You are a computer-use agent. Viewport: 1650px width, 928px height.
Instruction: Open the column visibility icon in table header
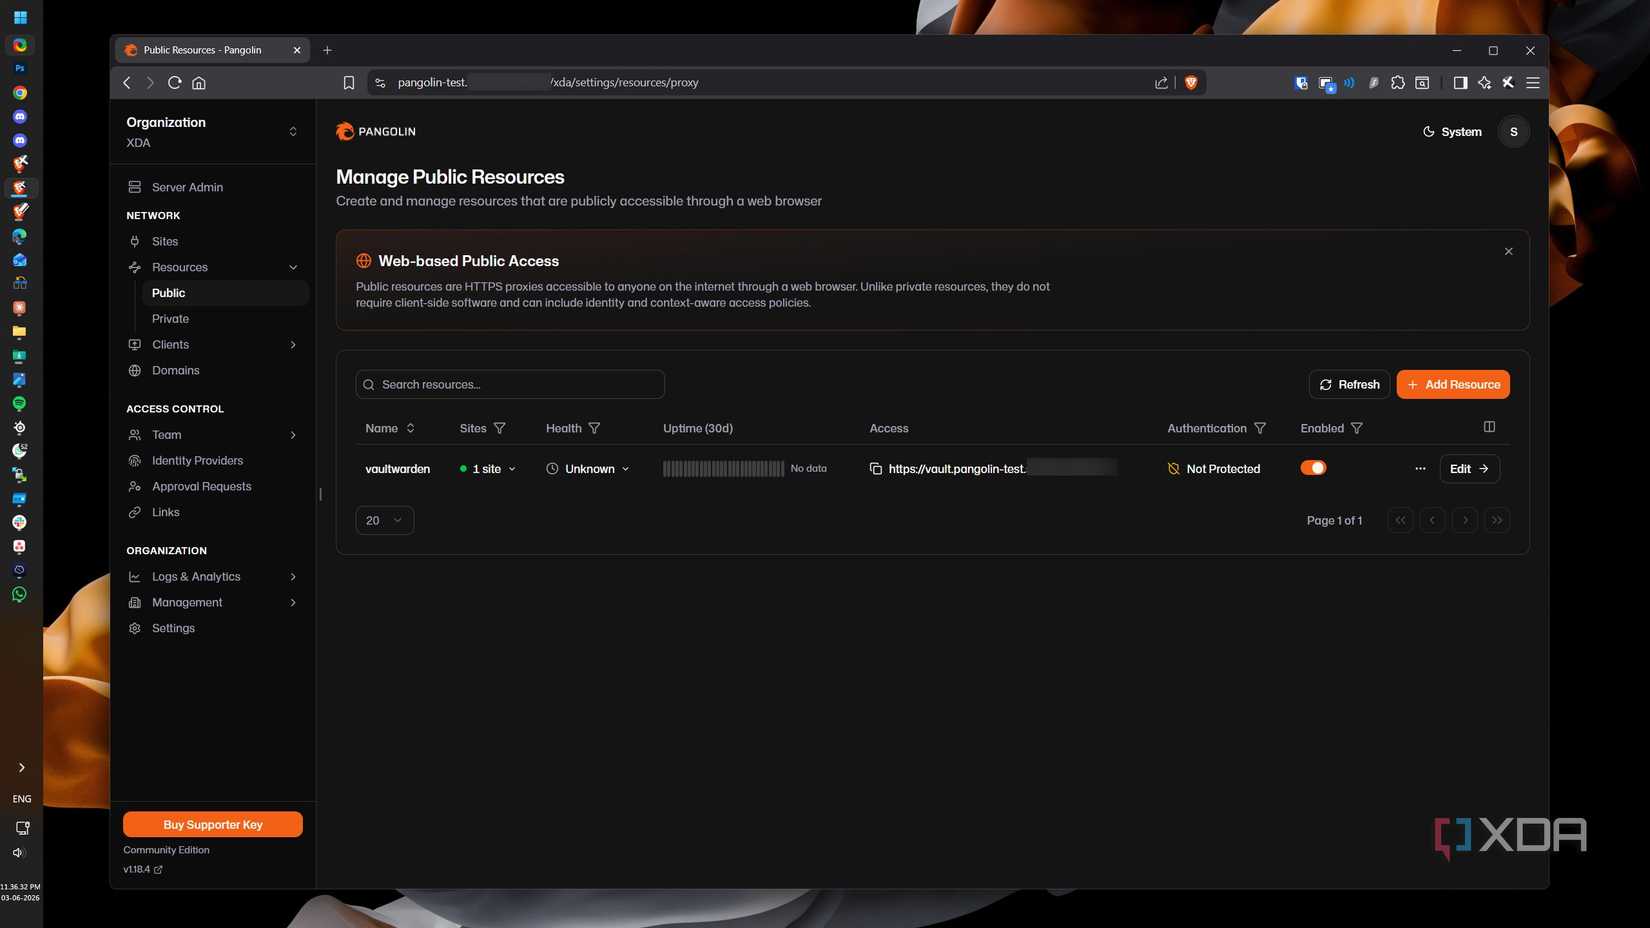point(1489,427)
